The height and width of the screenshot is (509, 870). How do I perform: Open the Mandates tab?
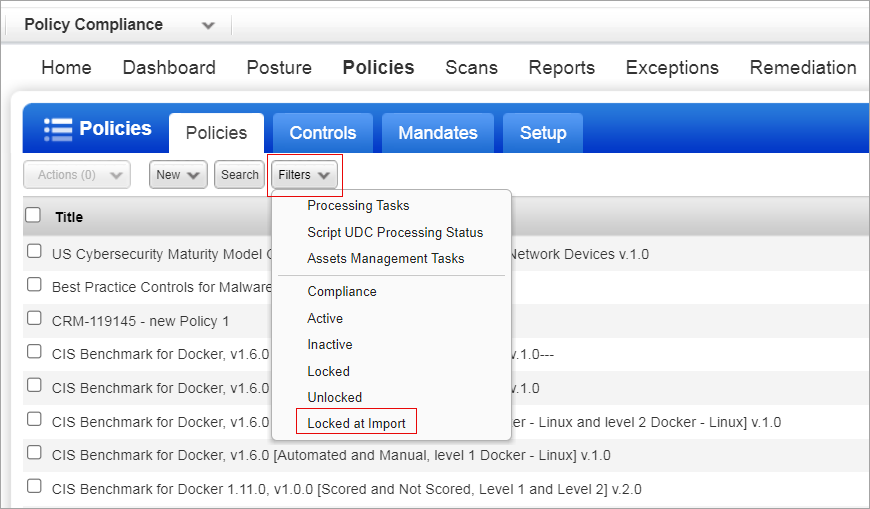[438, 133]
